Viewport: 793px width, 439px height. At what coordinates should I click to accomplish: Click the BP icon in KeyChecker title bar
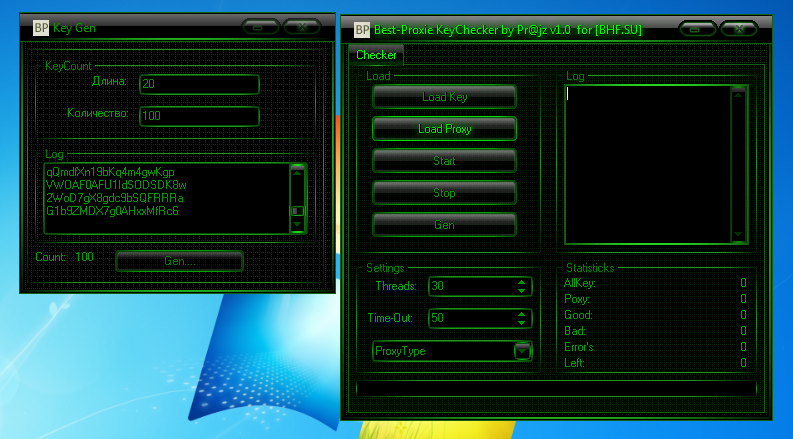[x=362, y=30]
